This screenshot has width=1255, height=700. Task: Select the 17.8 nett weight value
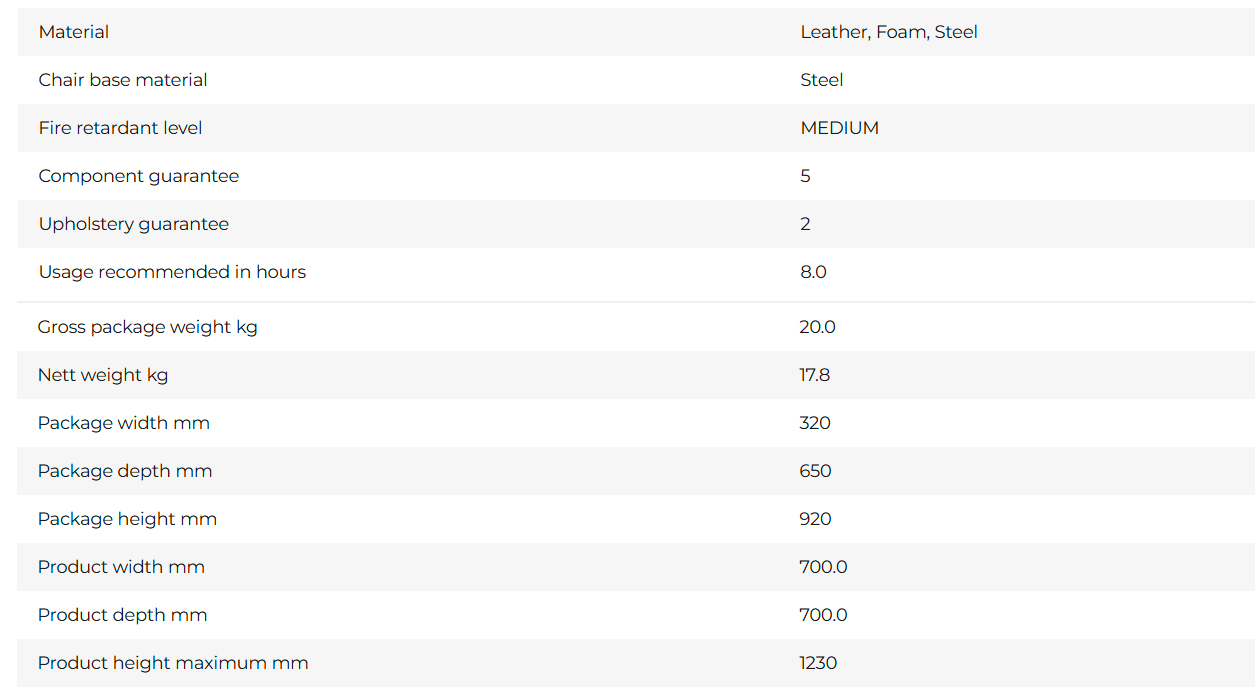[815, 375]
